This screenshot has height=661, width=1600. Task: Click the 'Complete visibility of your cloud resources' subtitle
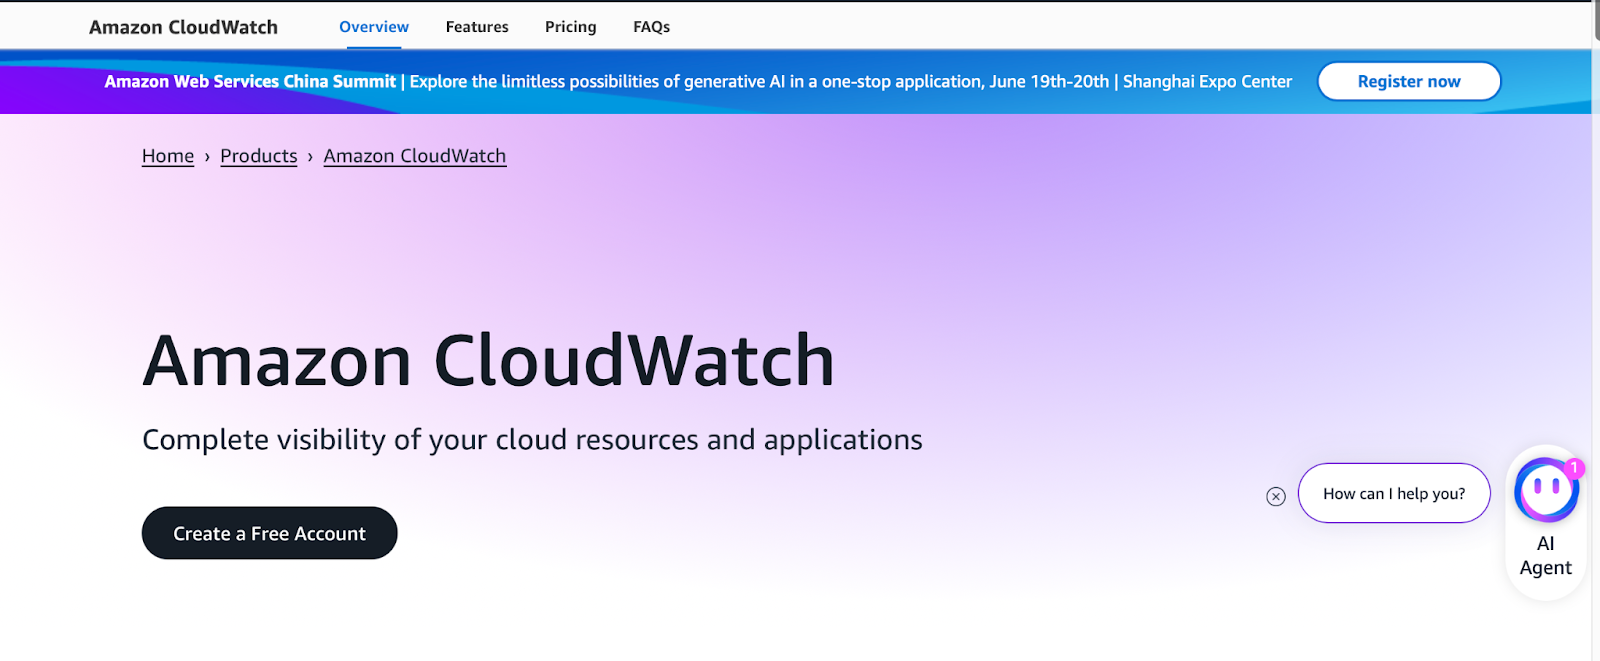click(532, 440)
